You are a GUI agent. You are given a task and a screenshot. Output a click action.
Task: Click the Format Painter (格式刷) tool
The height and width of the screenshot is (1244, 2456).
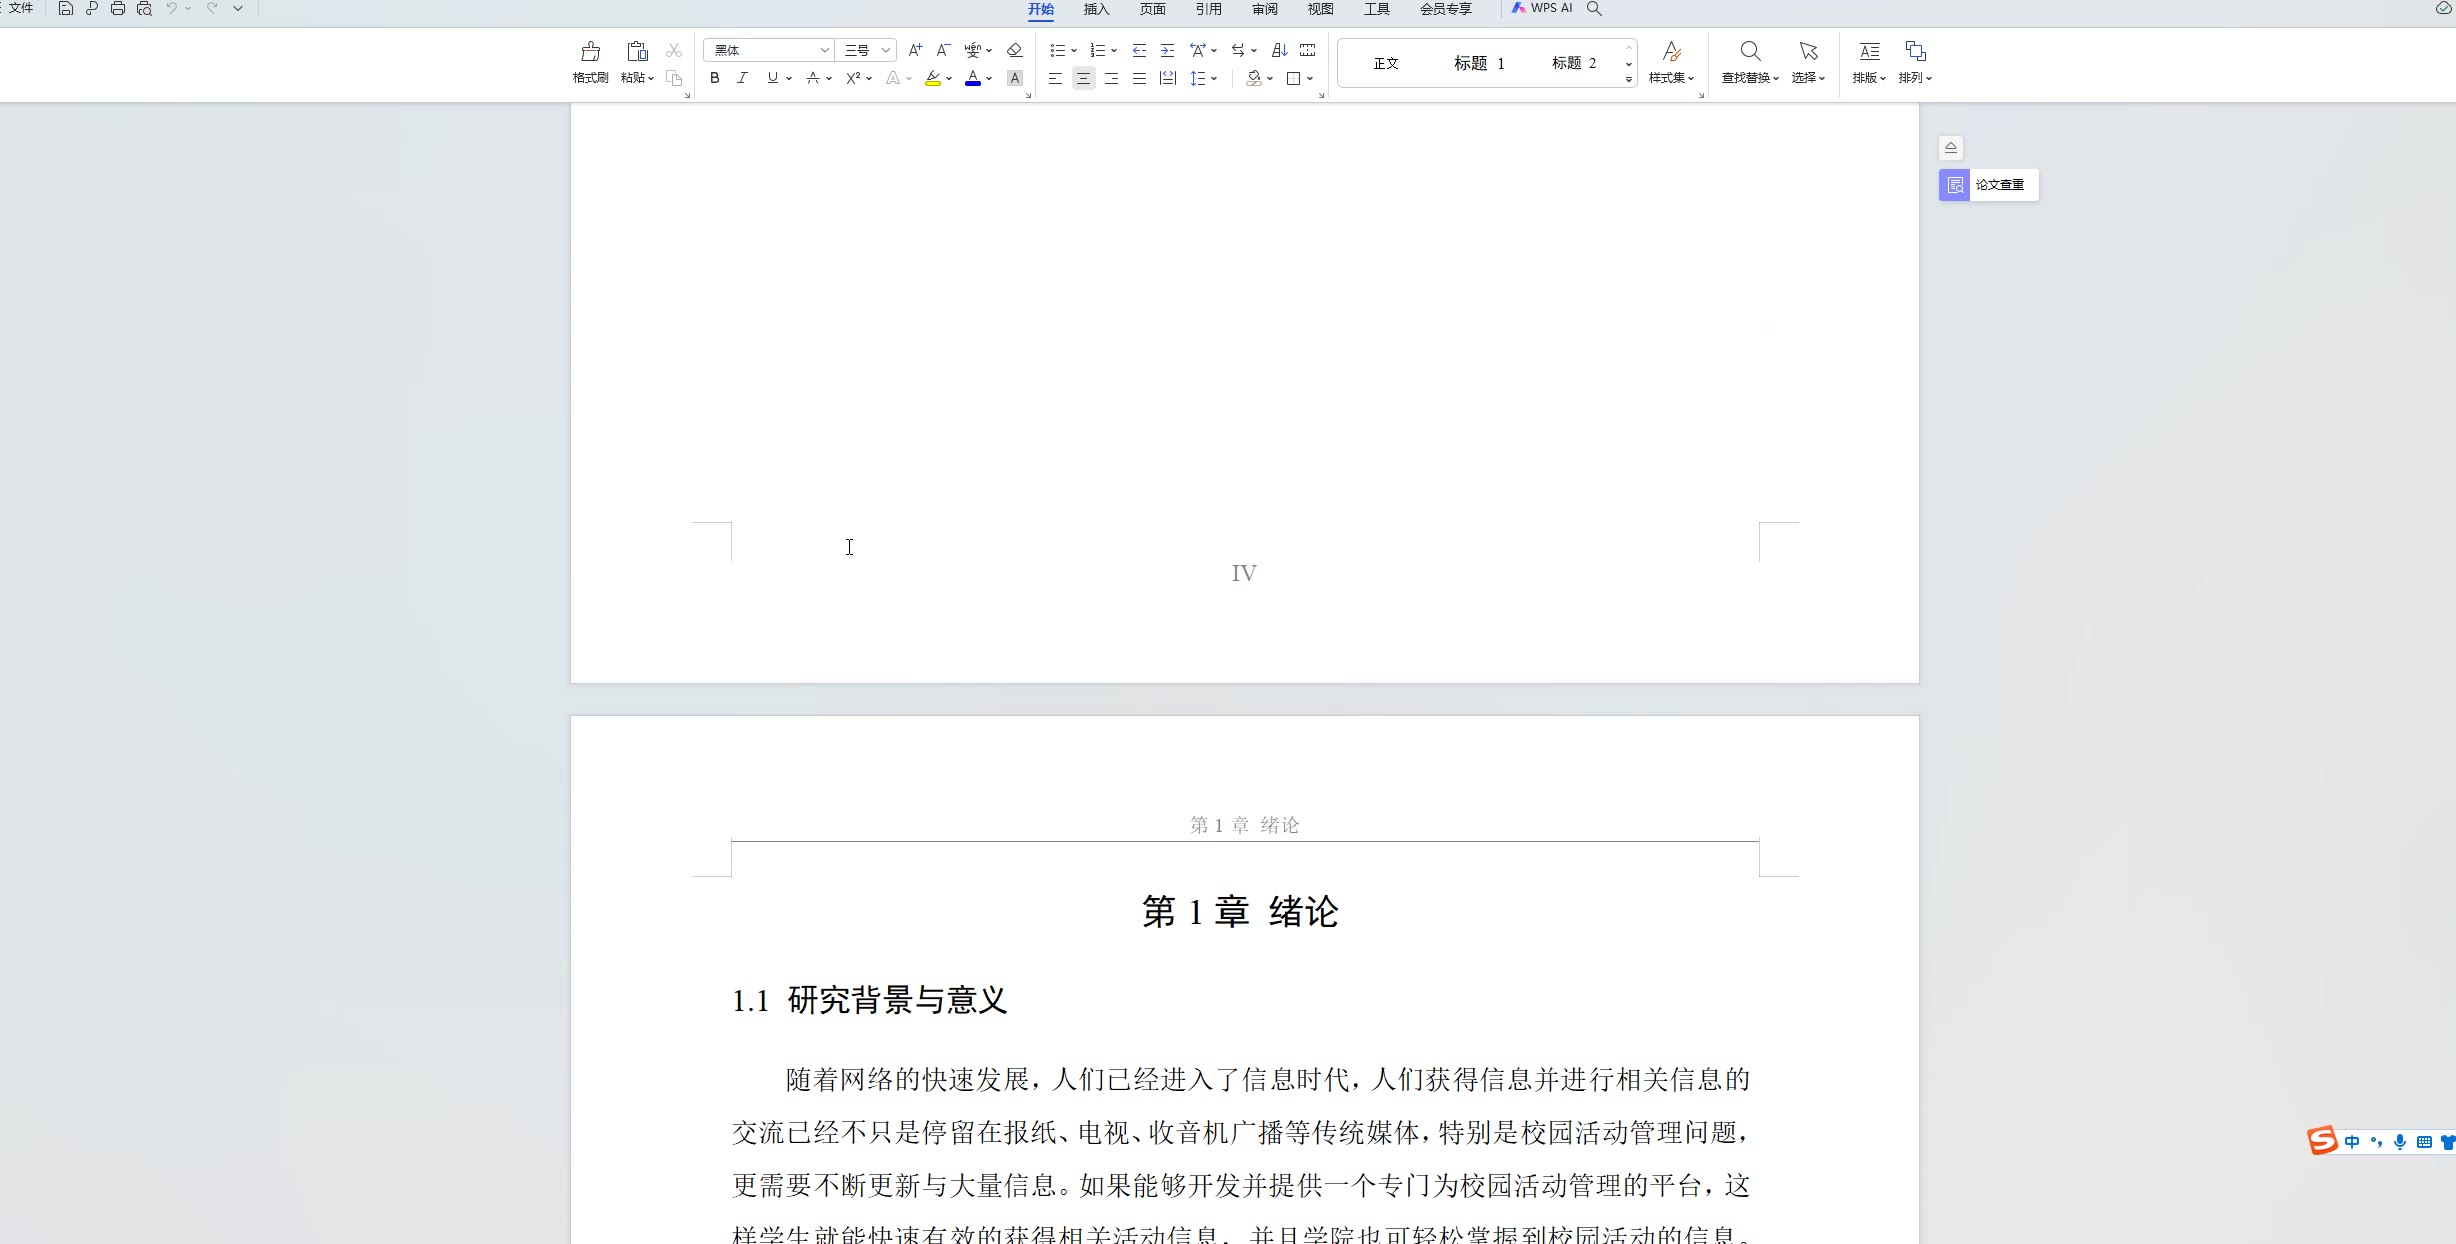click(x=590, y=62)
